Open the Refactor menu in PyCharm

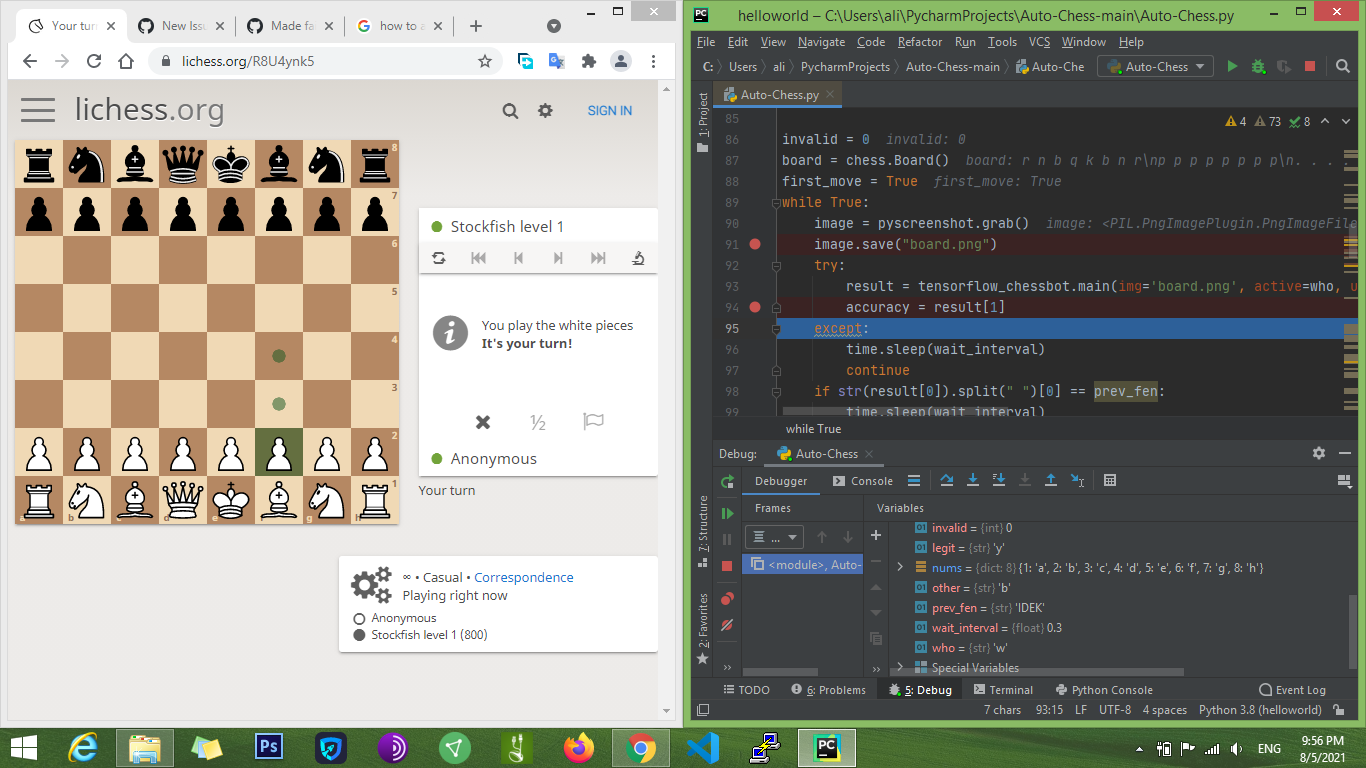919,42
